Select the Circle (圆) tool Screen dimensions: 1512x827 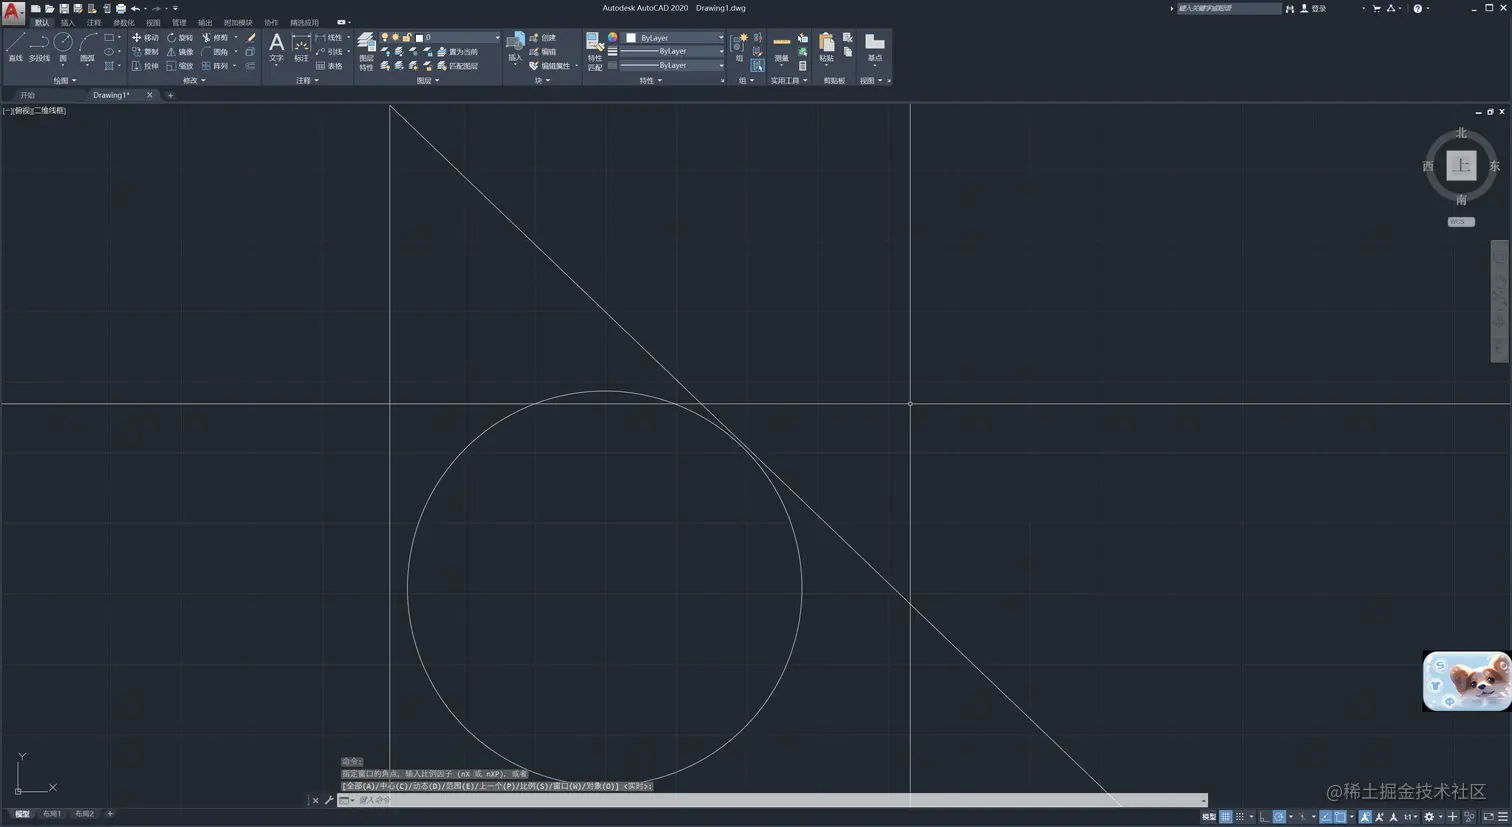63,46
